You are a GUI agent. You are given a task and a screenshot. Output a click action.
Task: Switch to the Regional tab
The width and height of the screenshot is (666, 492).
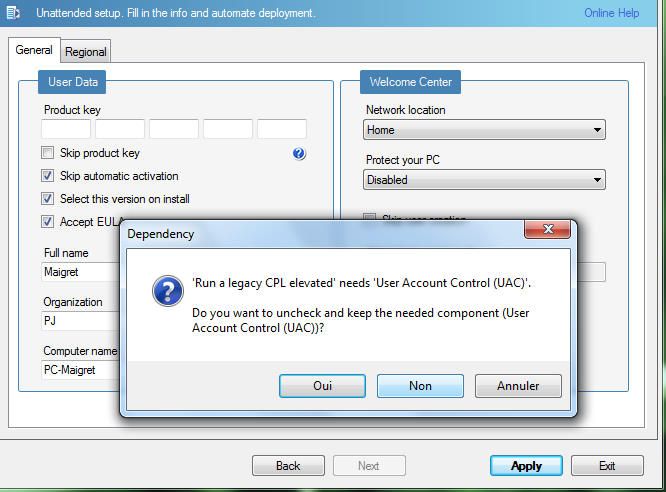coord(86,52)
